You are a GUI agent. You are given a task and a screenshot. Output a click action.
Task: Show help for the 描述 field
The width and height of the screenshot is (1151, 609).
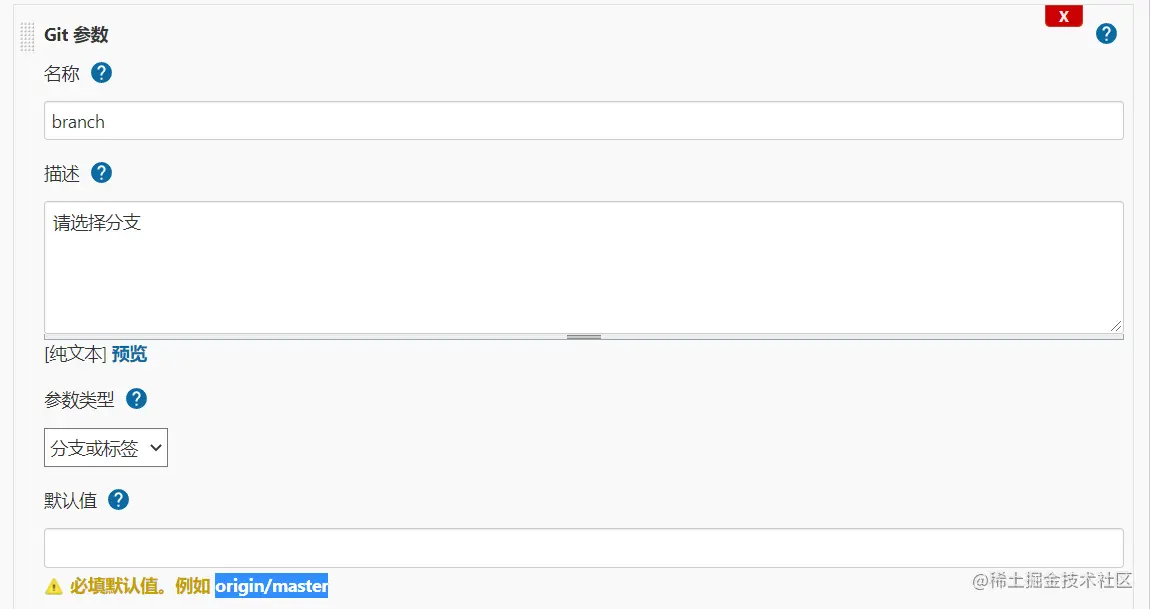pos(101,173)
